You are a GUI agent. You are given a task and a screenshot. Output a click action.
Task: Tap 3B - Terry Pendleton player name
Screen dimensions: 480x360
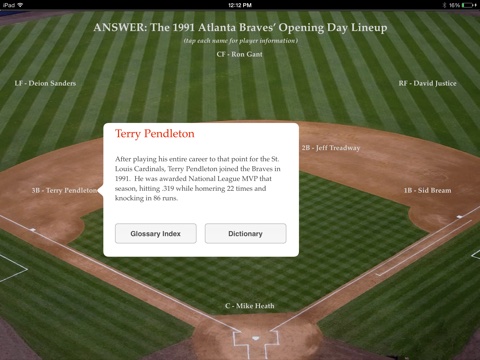click(64, 190)
